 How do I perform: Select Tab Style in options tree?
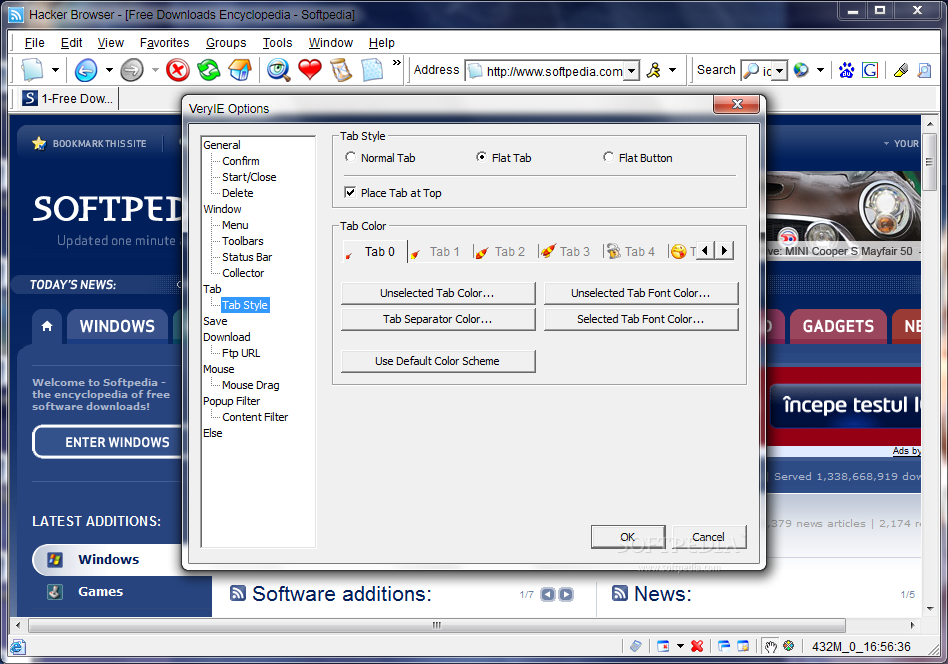pyautogui.click(x=245, y=305)
